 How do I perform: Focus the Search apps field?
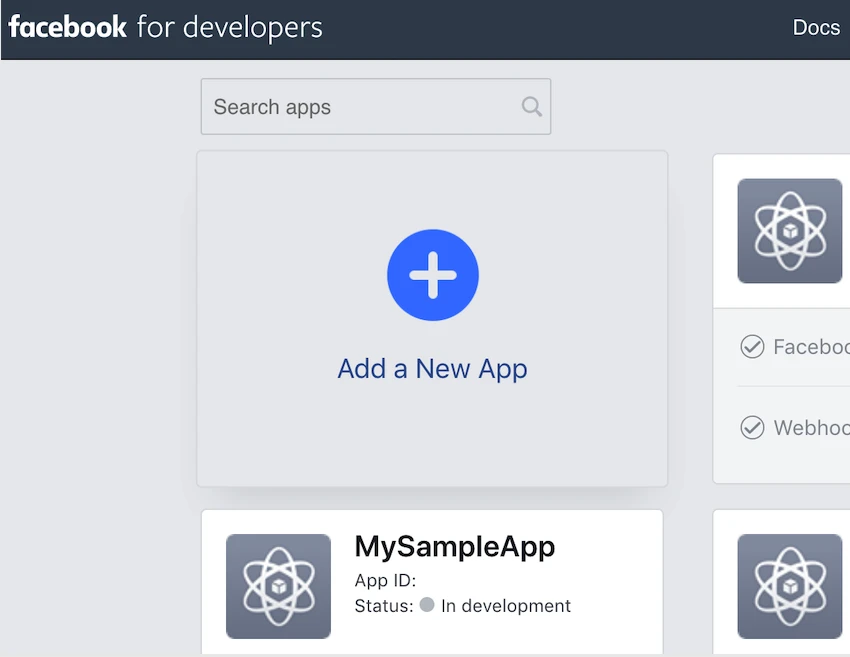376,106
